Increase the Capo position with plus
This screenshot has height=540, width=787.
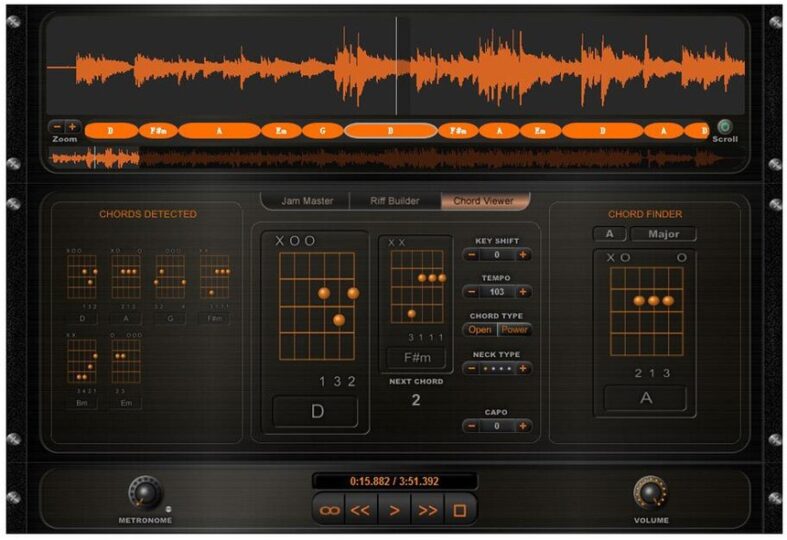[x=523, y=426]
